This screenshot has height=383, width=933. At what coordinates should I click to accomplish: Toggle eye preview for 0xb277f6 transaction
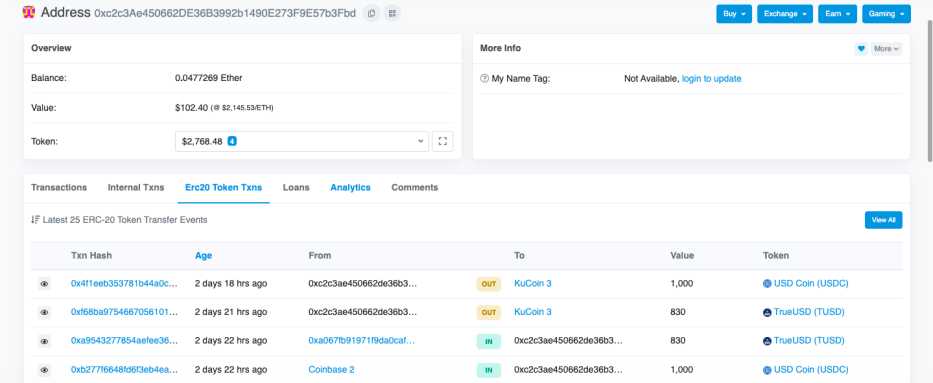(x=45, y=370)
